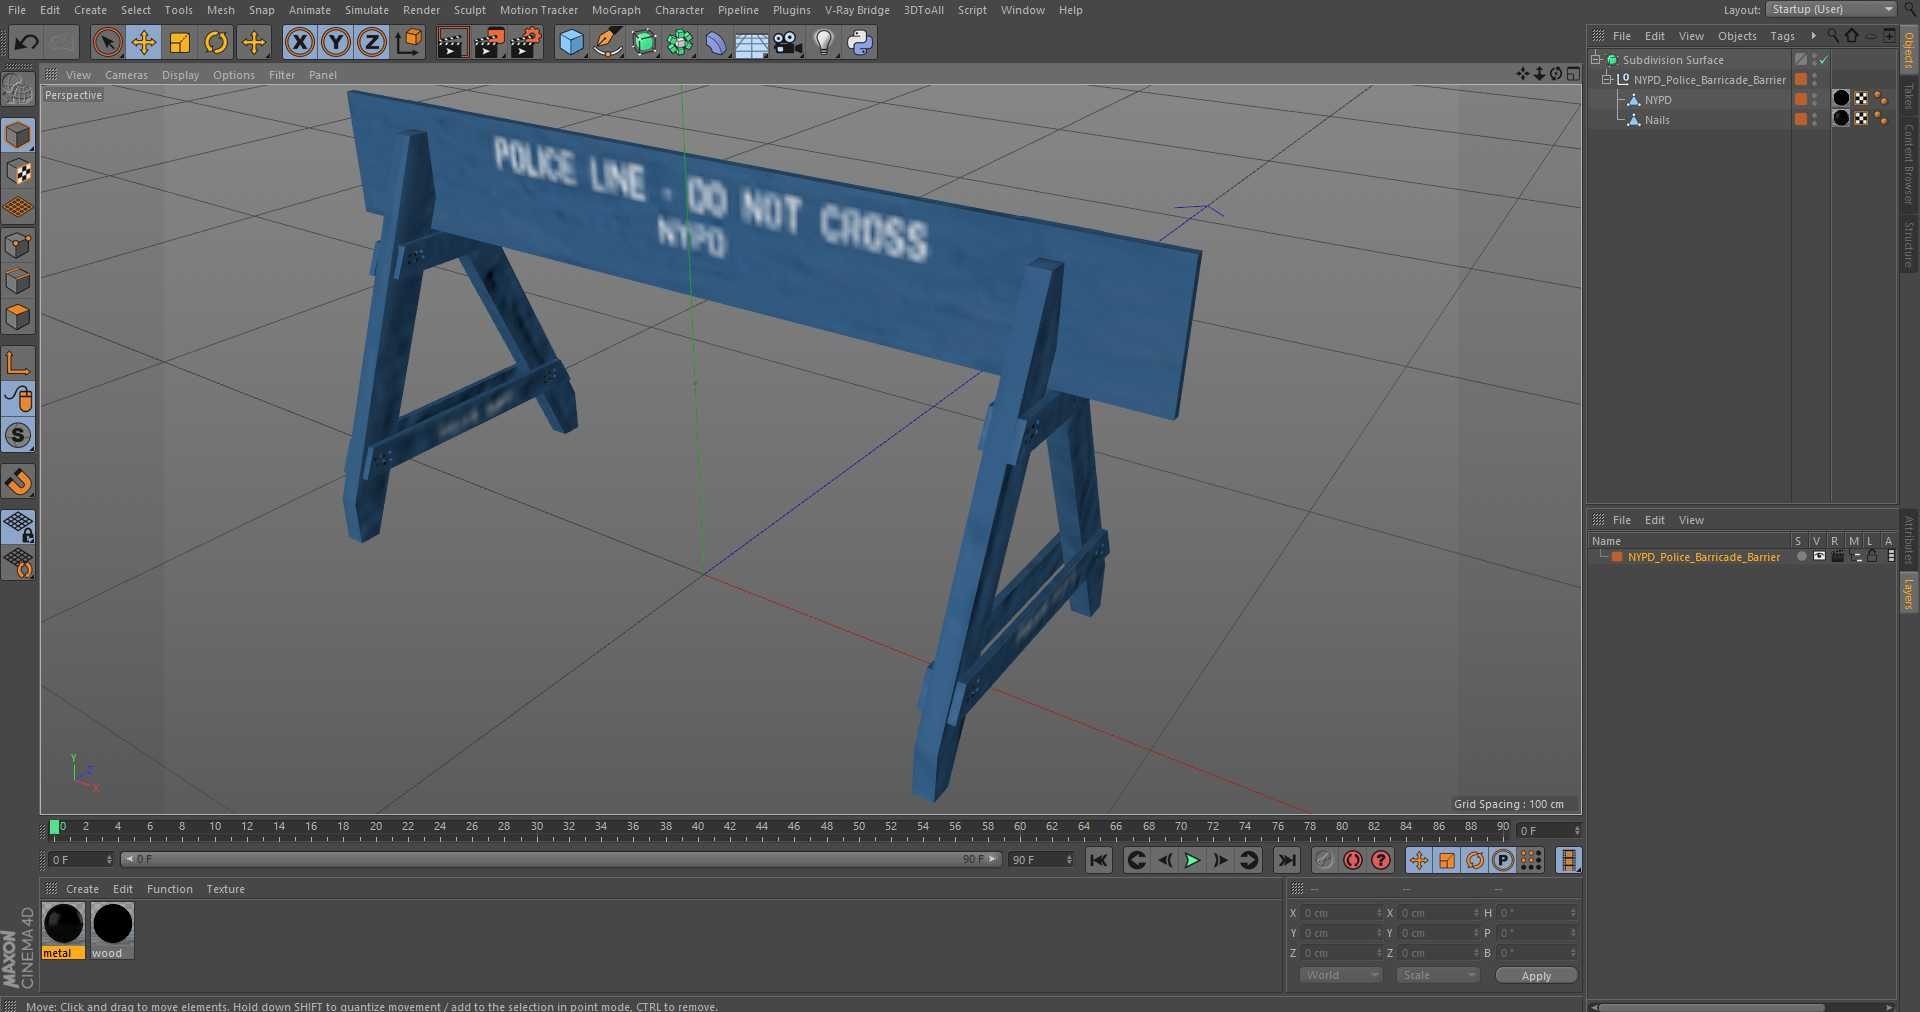Viewport: 1920px width, 1012px height.
Task: Open material manager Create menu
Action: coord(82,889)
